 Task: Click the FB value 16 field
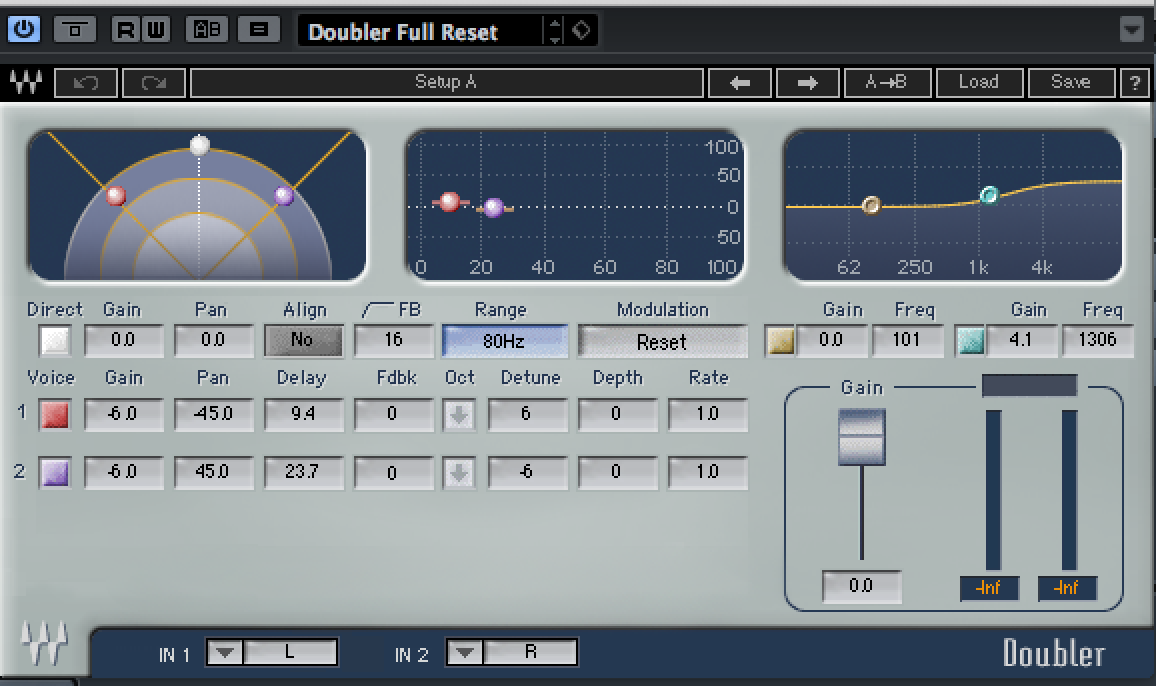tap(393, 340)
